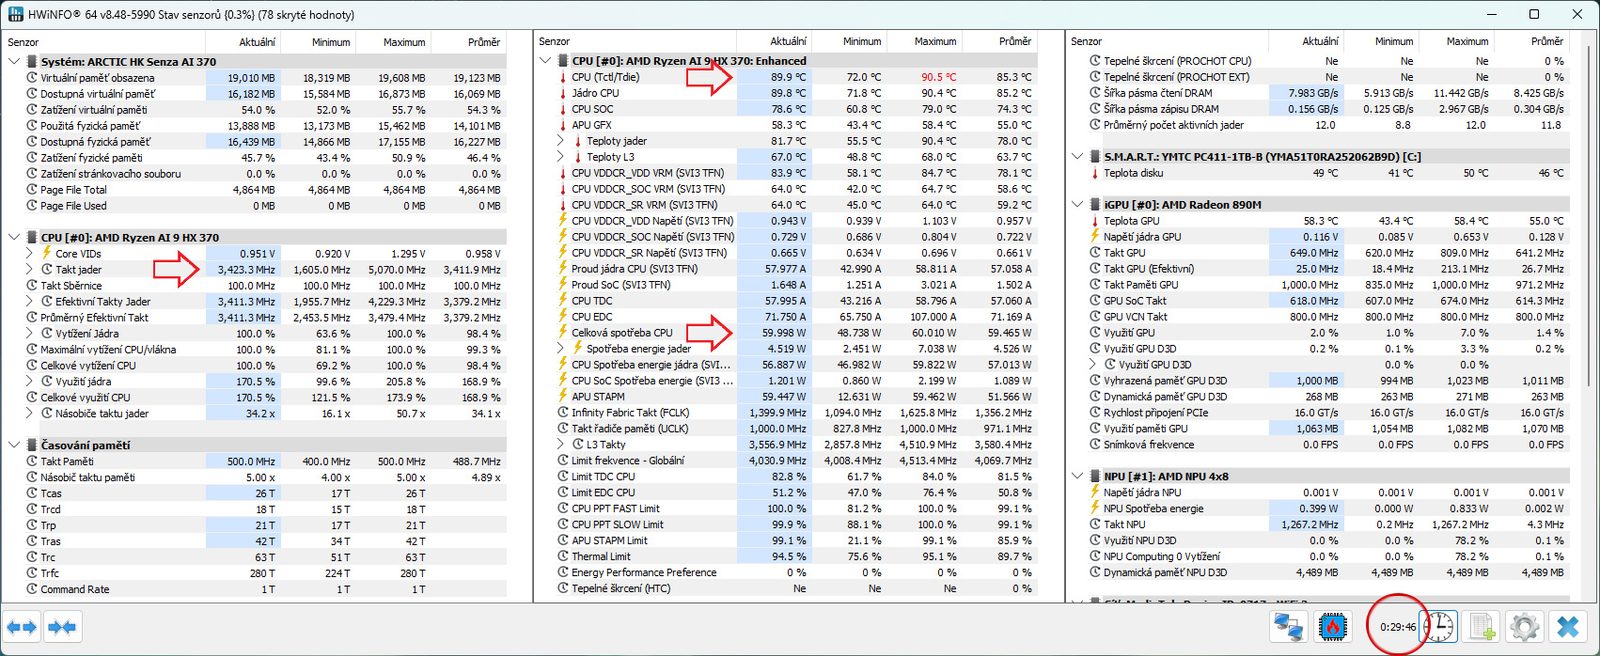
Task: Reset sensor statistics with the clock icon
Action: (x=1439, y=627)
